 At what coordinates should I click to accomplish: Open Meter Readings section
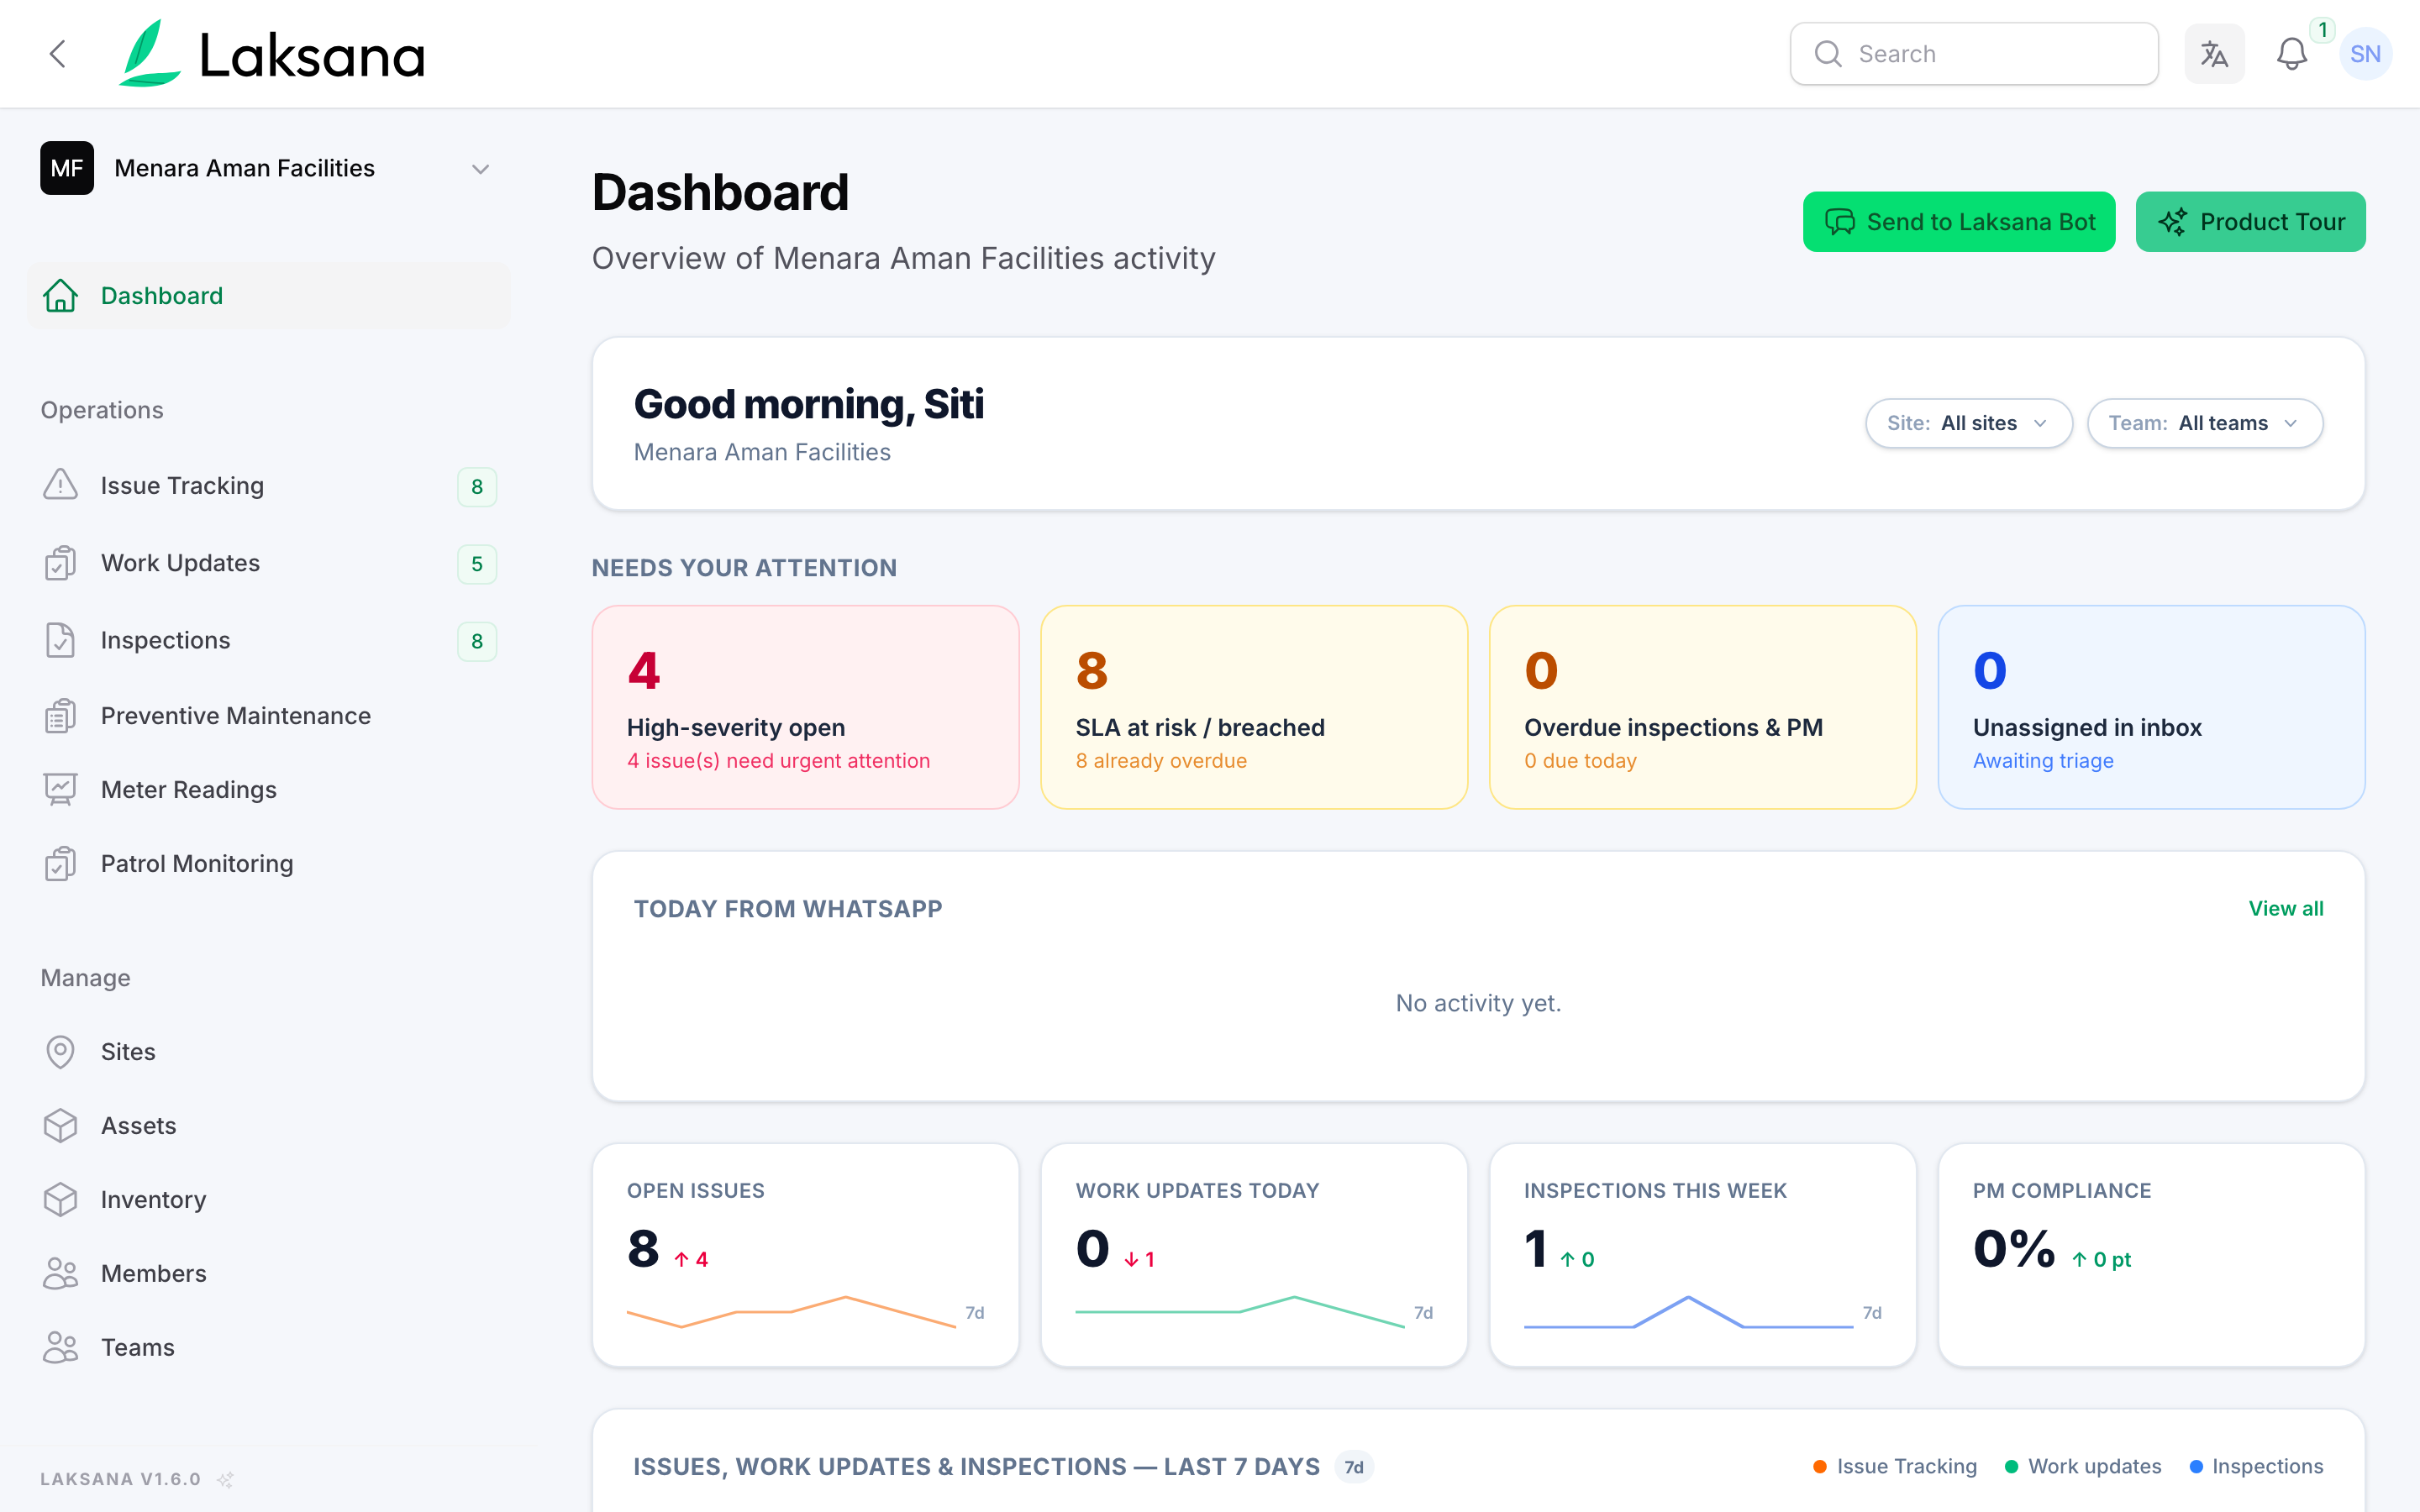point(268,790)
